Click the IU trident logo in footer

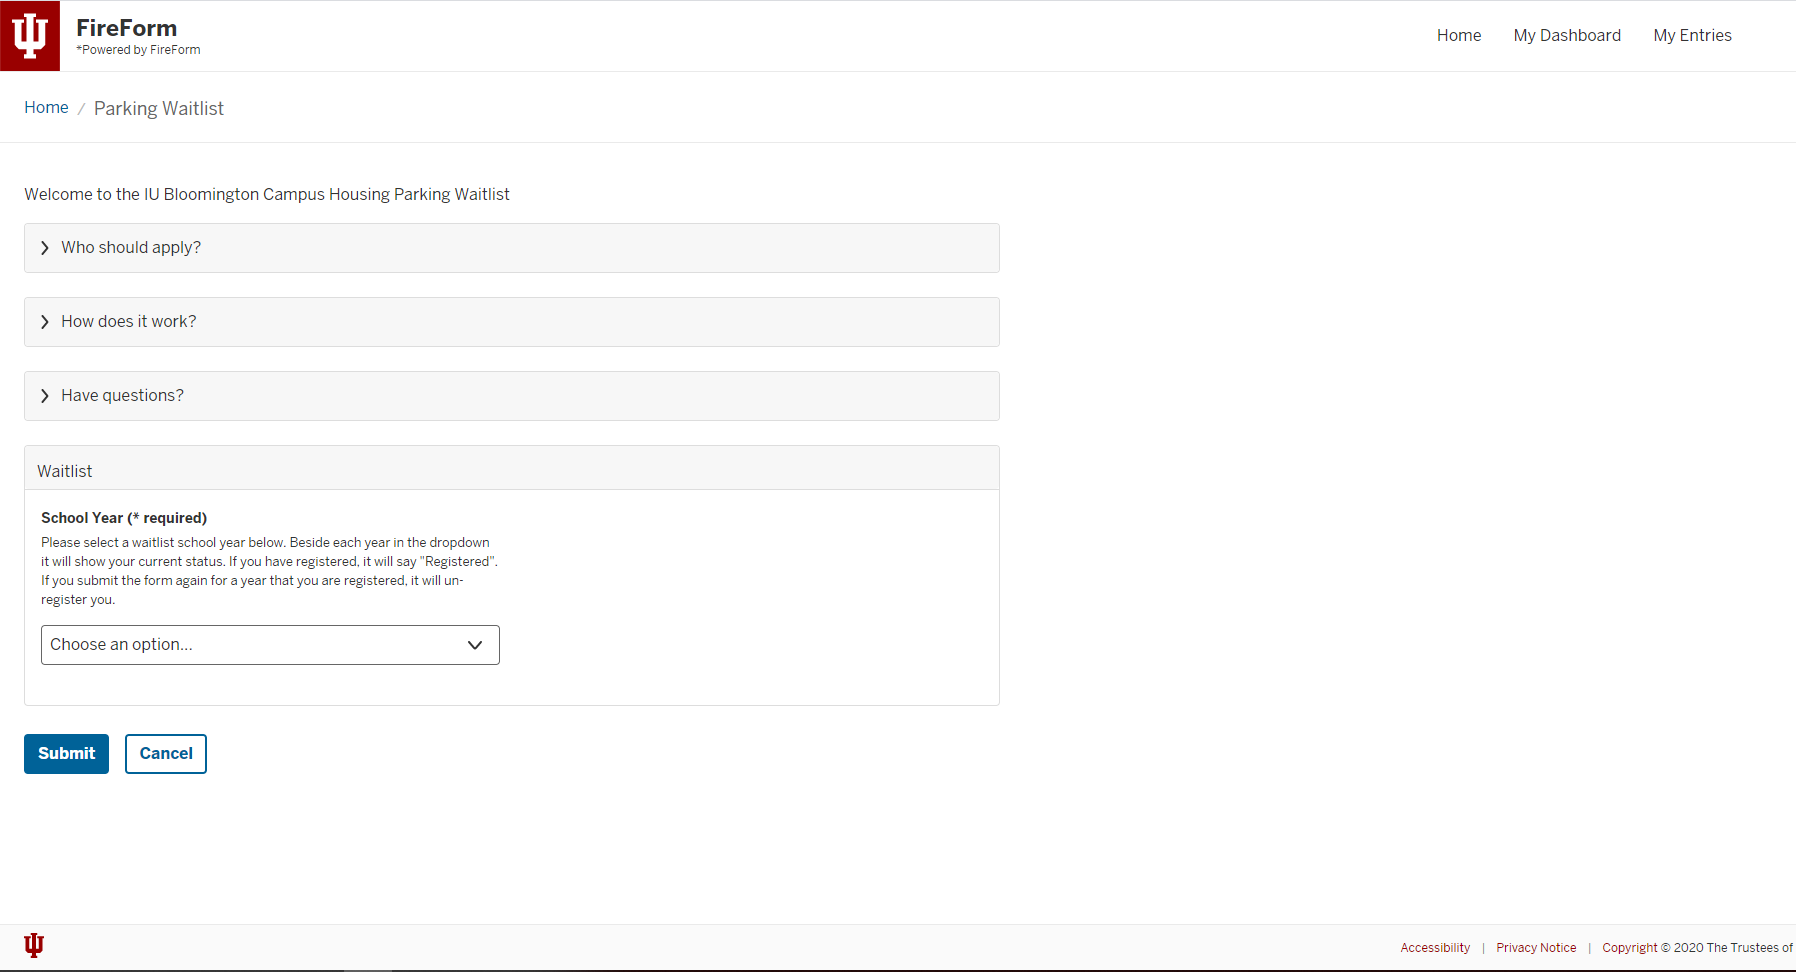pyautogui.click(x=34, y=945)
